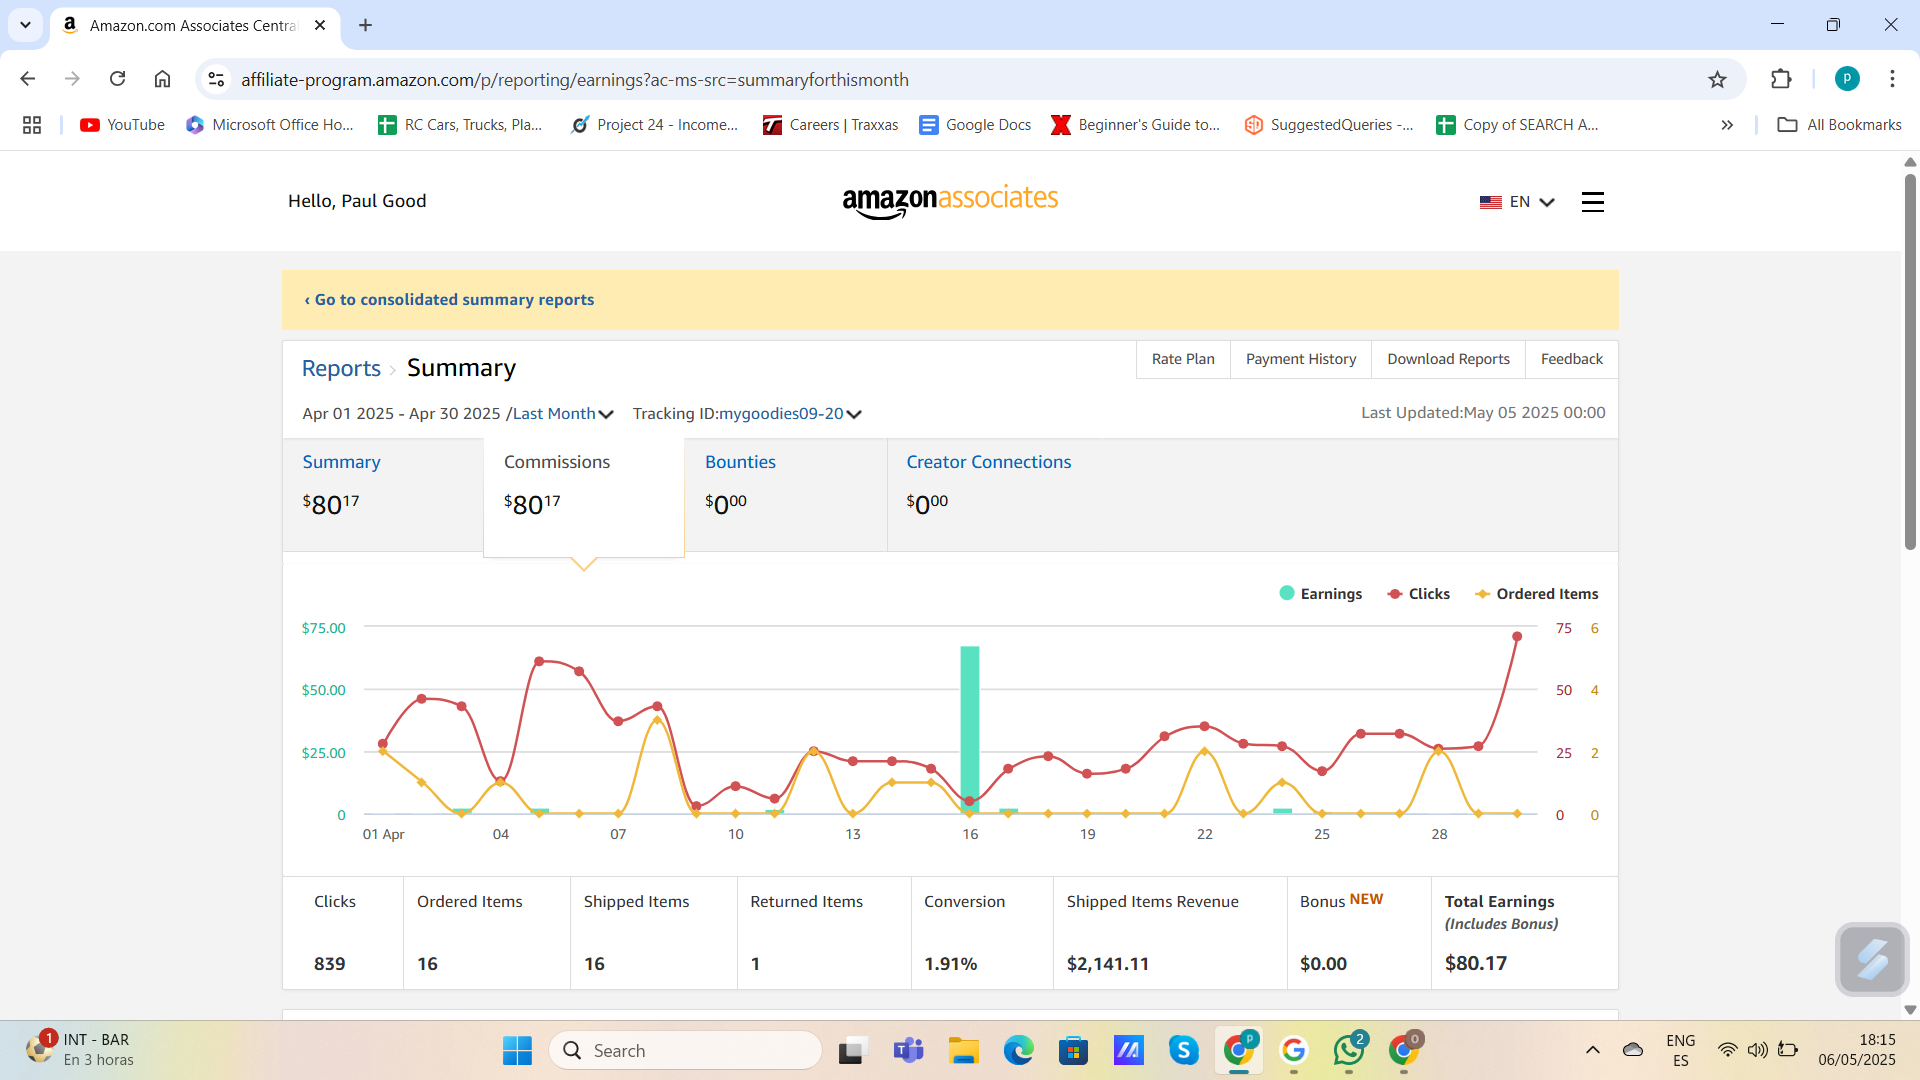Viewport: 1920px width, 1080px height.
Task: Show more bookmarks chevron
Action: pyautogui.click(x=1727, y=125)
